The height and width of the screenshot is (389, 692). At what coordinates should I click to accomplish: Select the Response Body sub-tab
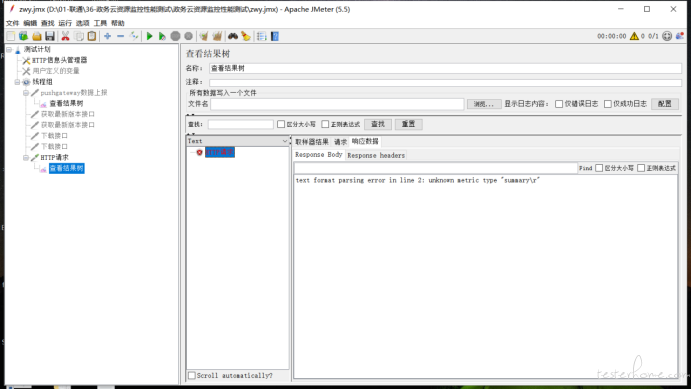point(319,155)
